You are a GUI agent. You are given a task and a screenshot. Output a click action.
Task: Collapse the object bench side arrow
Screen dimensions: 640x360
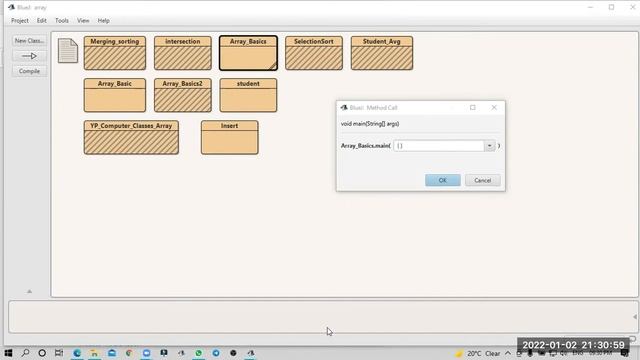coord(635,317)
